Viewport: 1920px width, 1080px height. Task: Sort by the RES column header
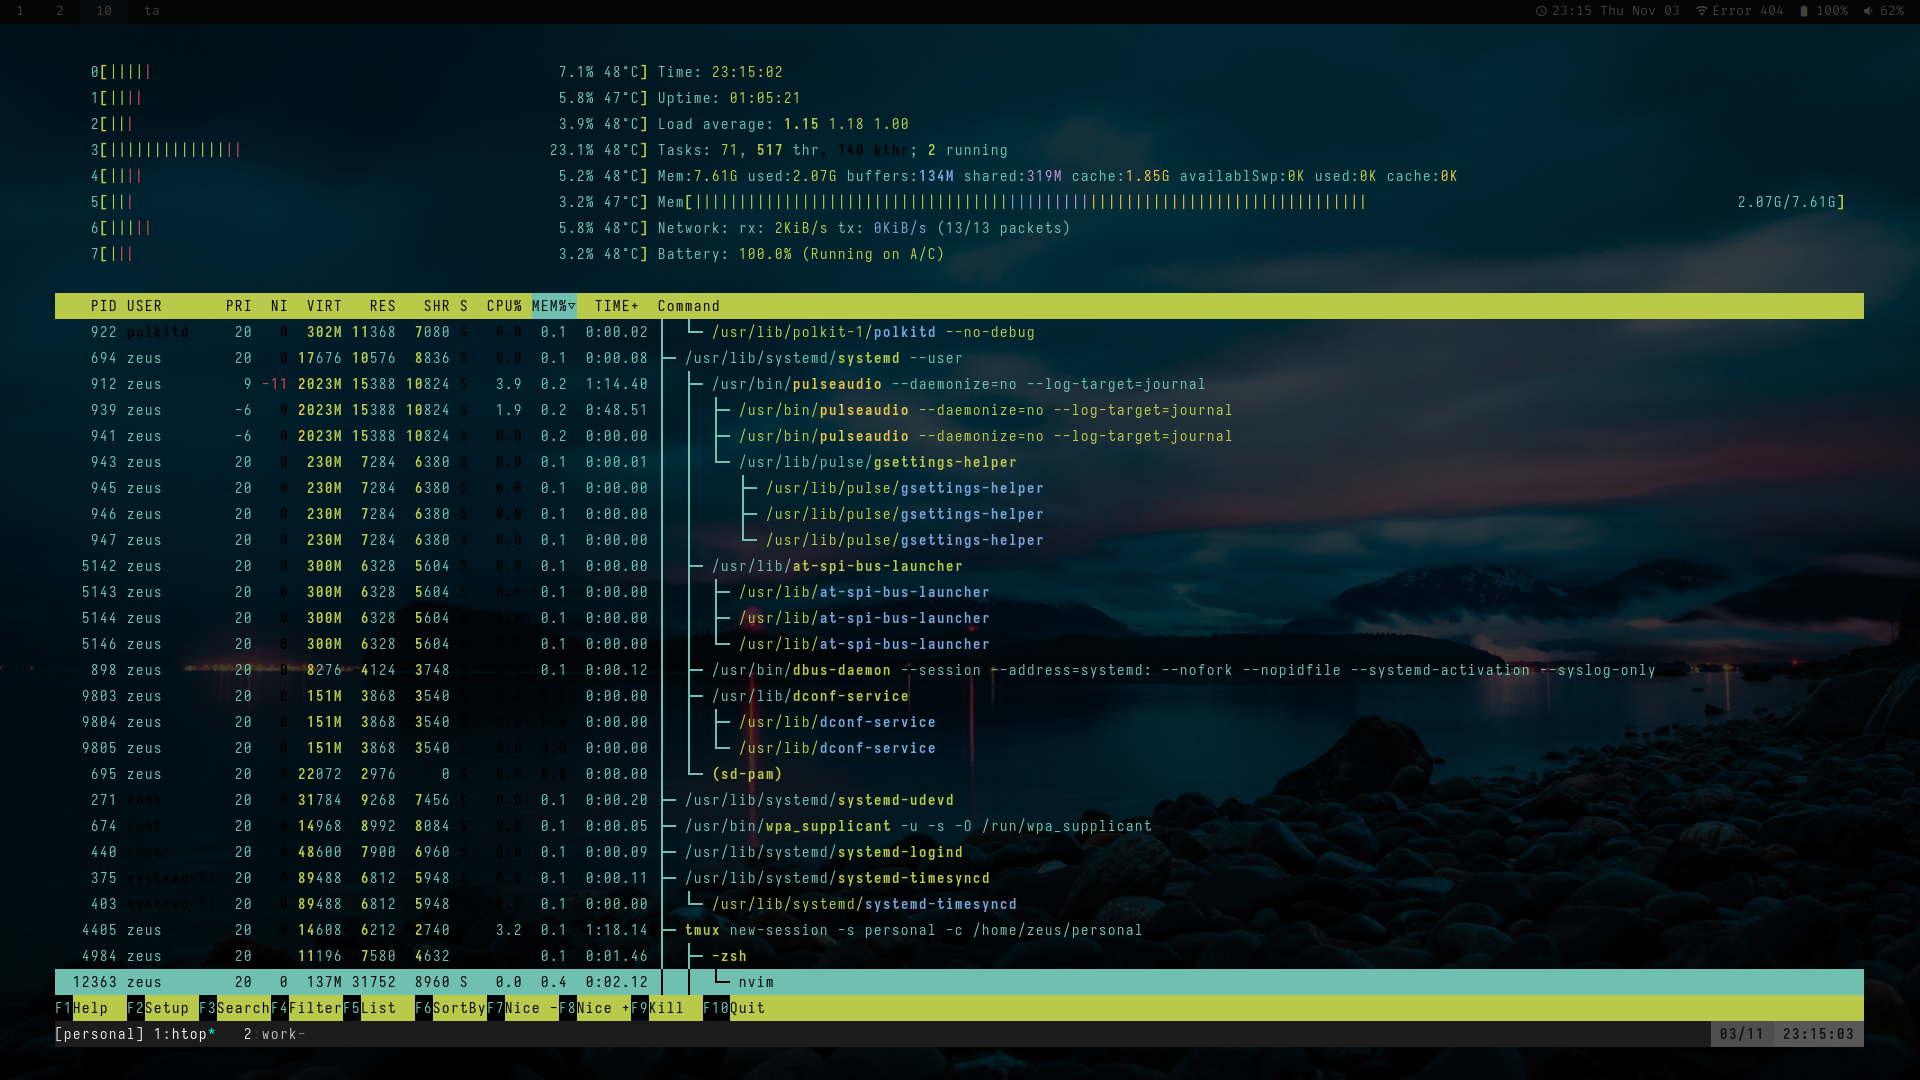pos(383,306)
